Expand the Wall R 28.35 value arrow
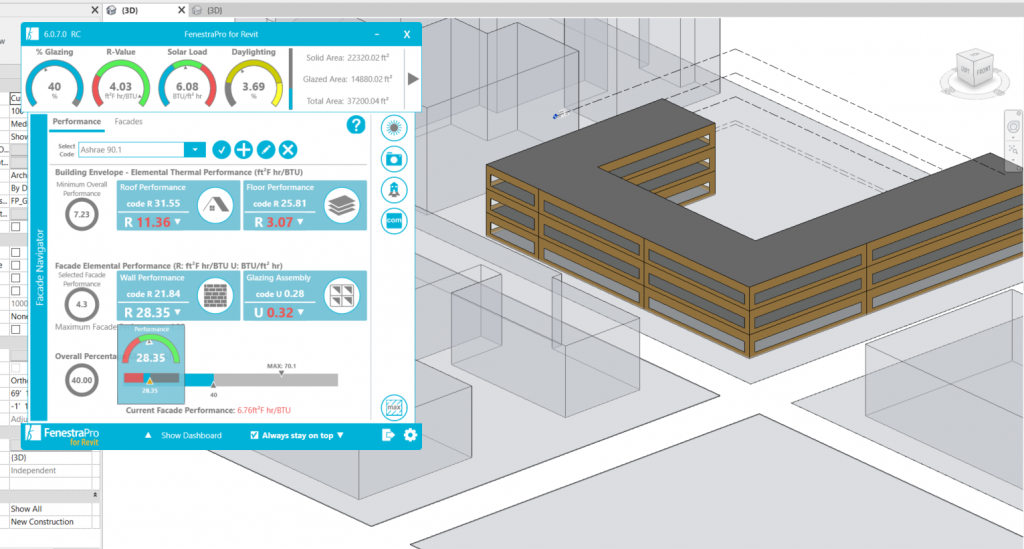The height and width of the screenshot is (549, 1024). tap(178, 312)
